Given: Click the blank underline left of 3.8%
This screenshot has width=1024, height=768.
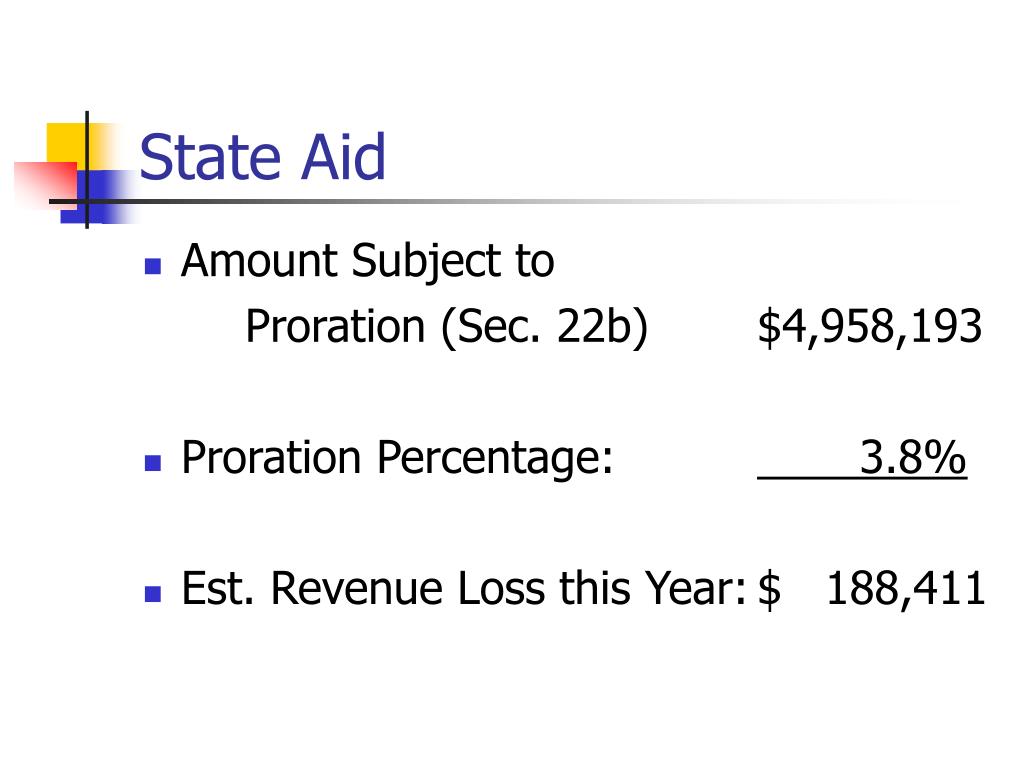Looking at the screenshot, I should click(x=808, y=478).
